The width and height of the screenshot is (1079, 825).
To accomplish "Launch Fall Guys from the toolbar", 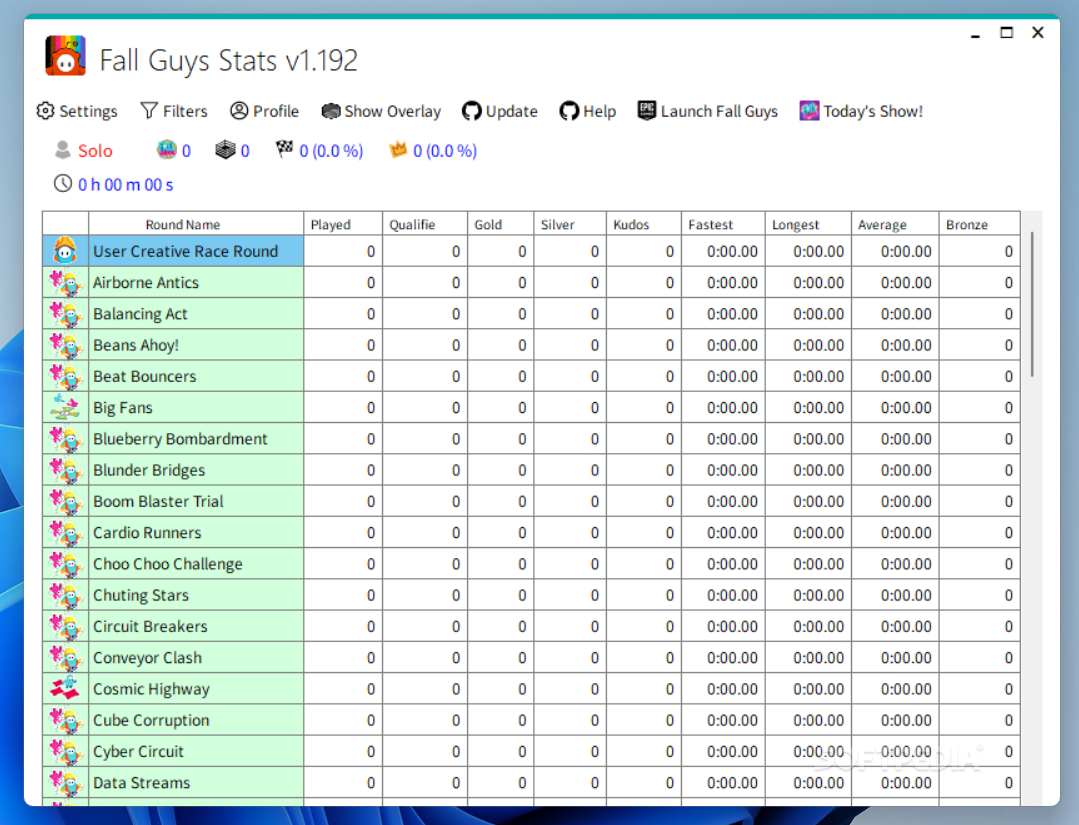I will tap(707, 111).
